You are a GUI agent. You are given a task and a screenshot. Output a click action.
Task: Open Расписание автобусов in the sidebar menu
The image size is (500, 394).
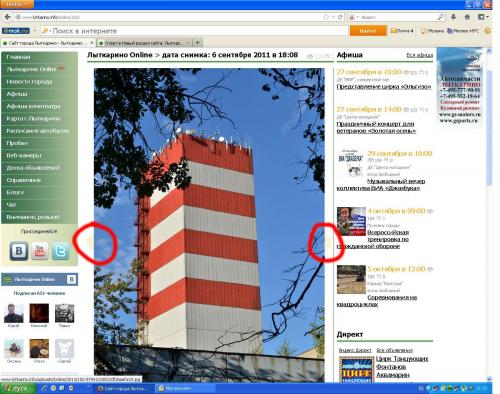pos(38,131)
